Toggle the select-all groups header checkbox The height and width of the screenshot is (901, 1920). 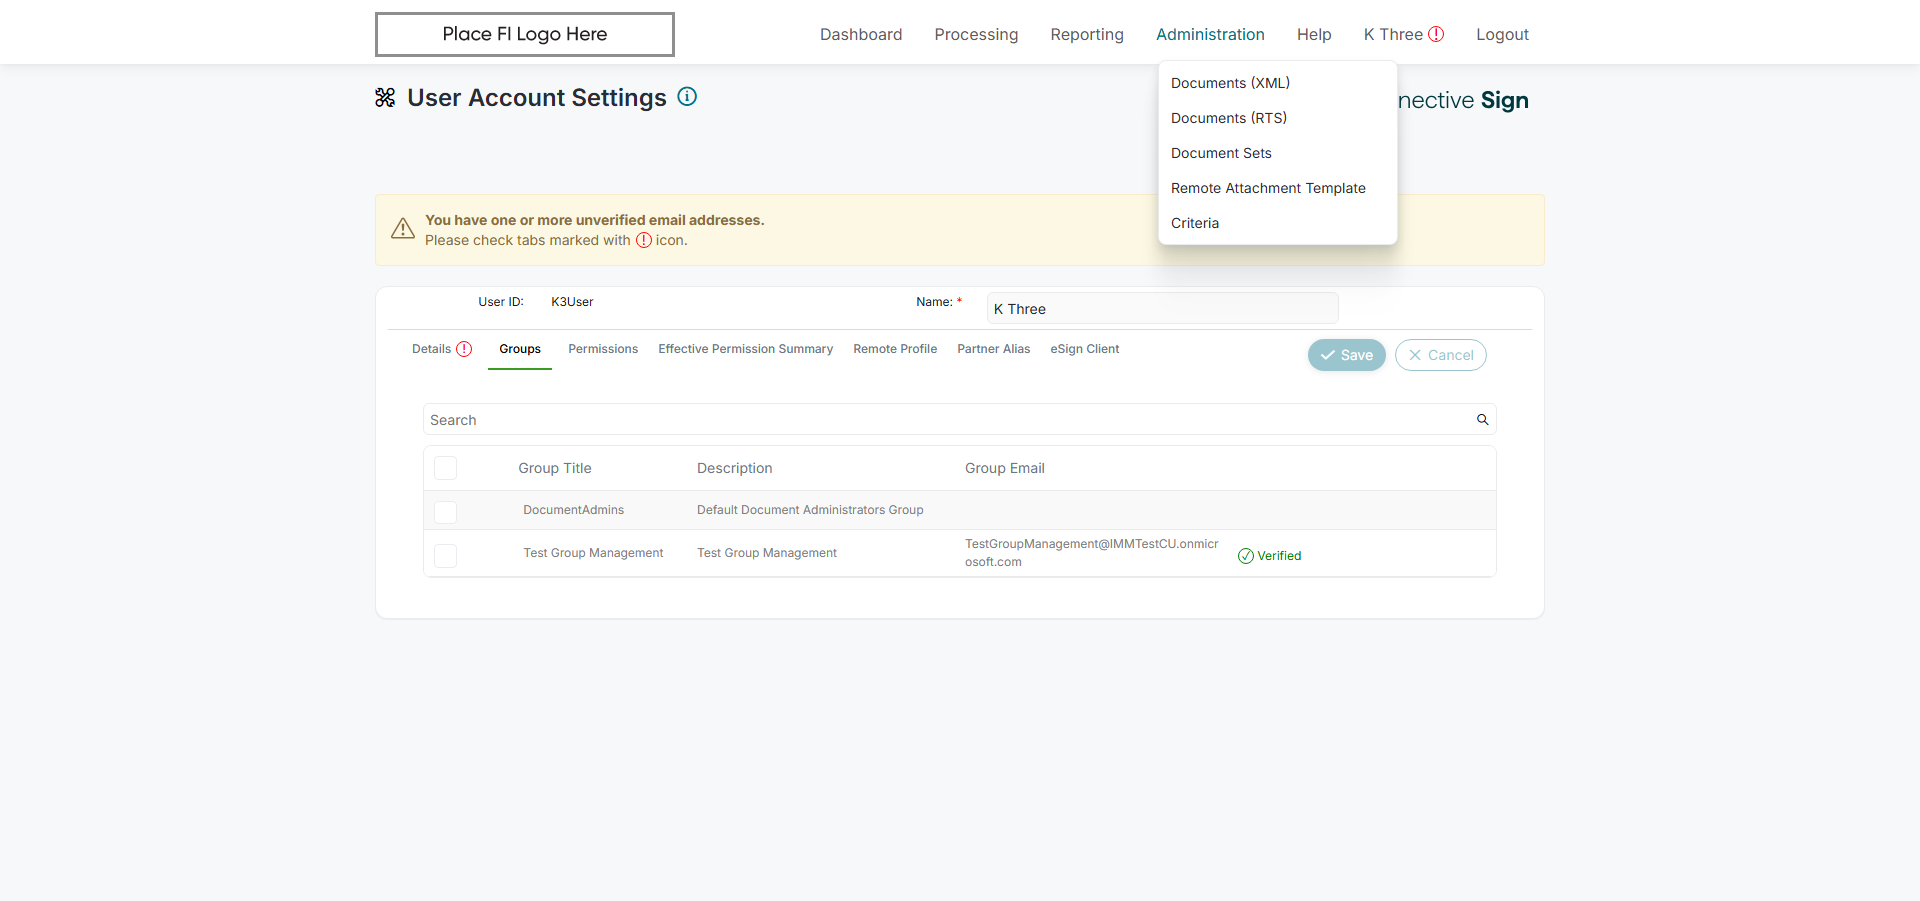pos(446,468)
